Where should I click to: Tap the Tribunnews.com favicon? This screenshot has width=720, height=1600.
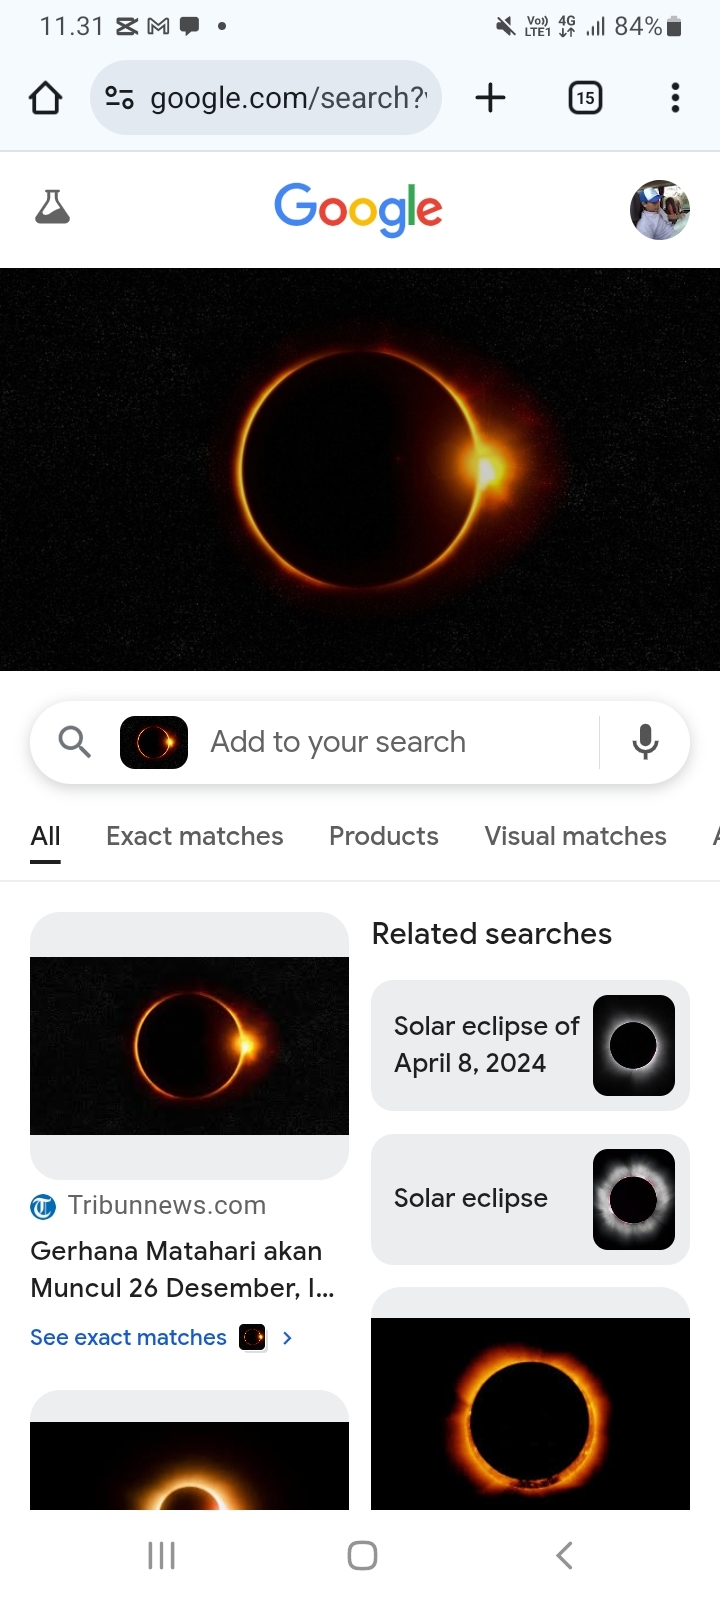42,1206
